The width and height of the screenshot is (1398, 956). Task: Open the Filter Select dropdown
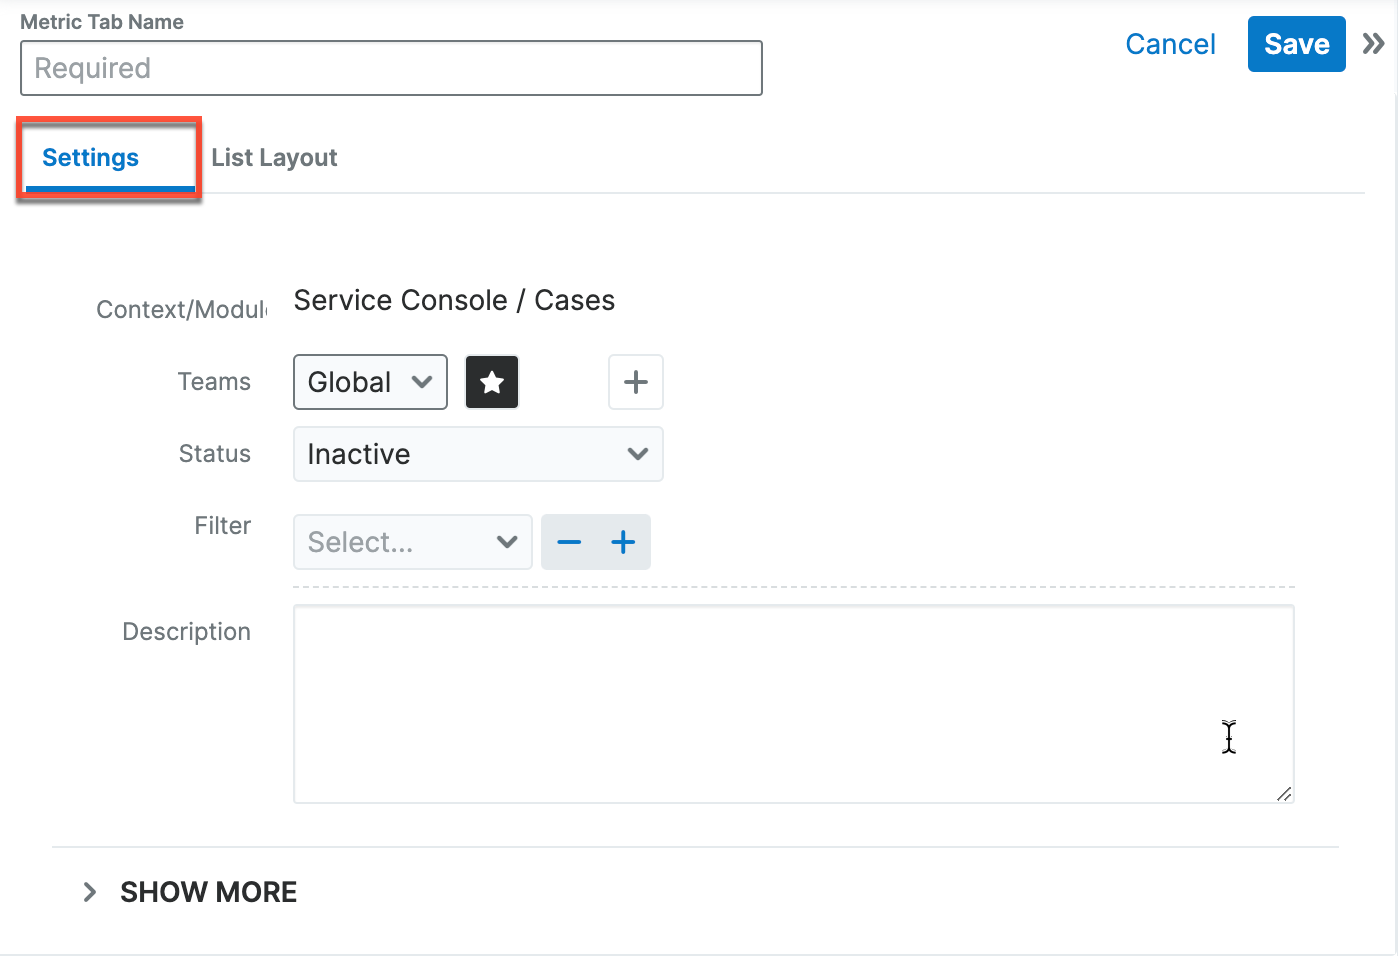[412, 541]
